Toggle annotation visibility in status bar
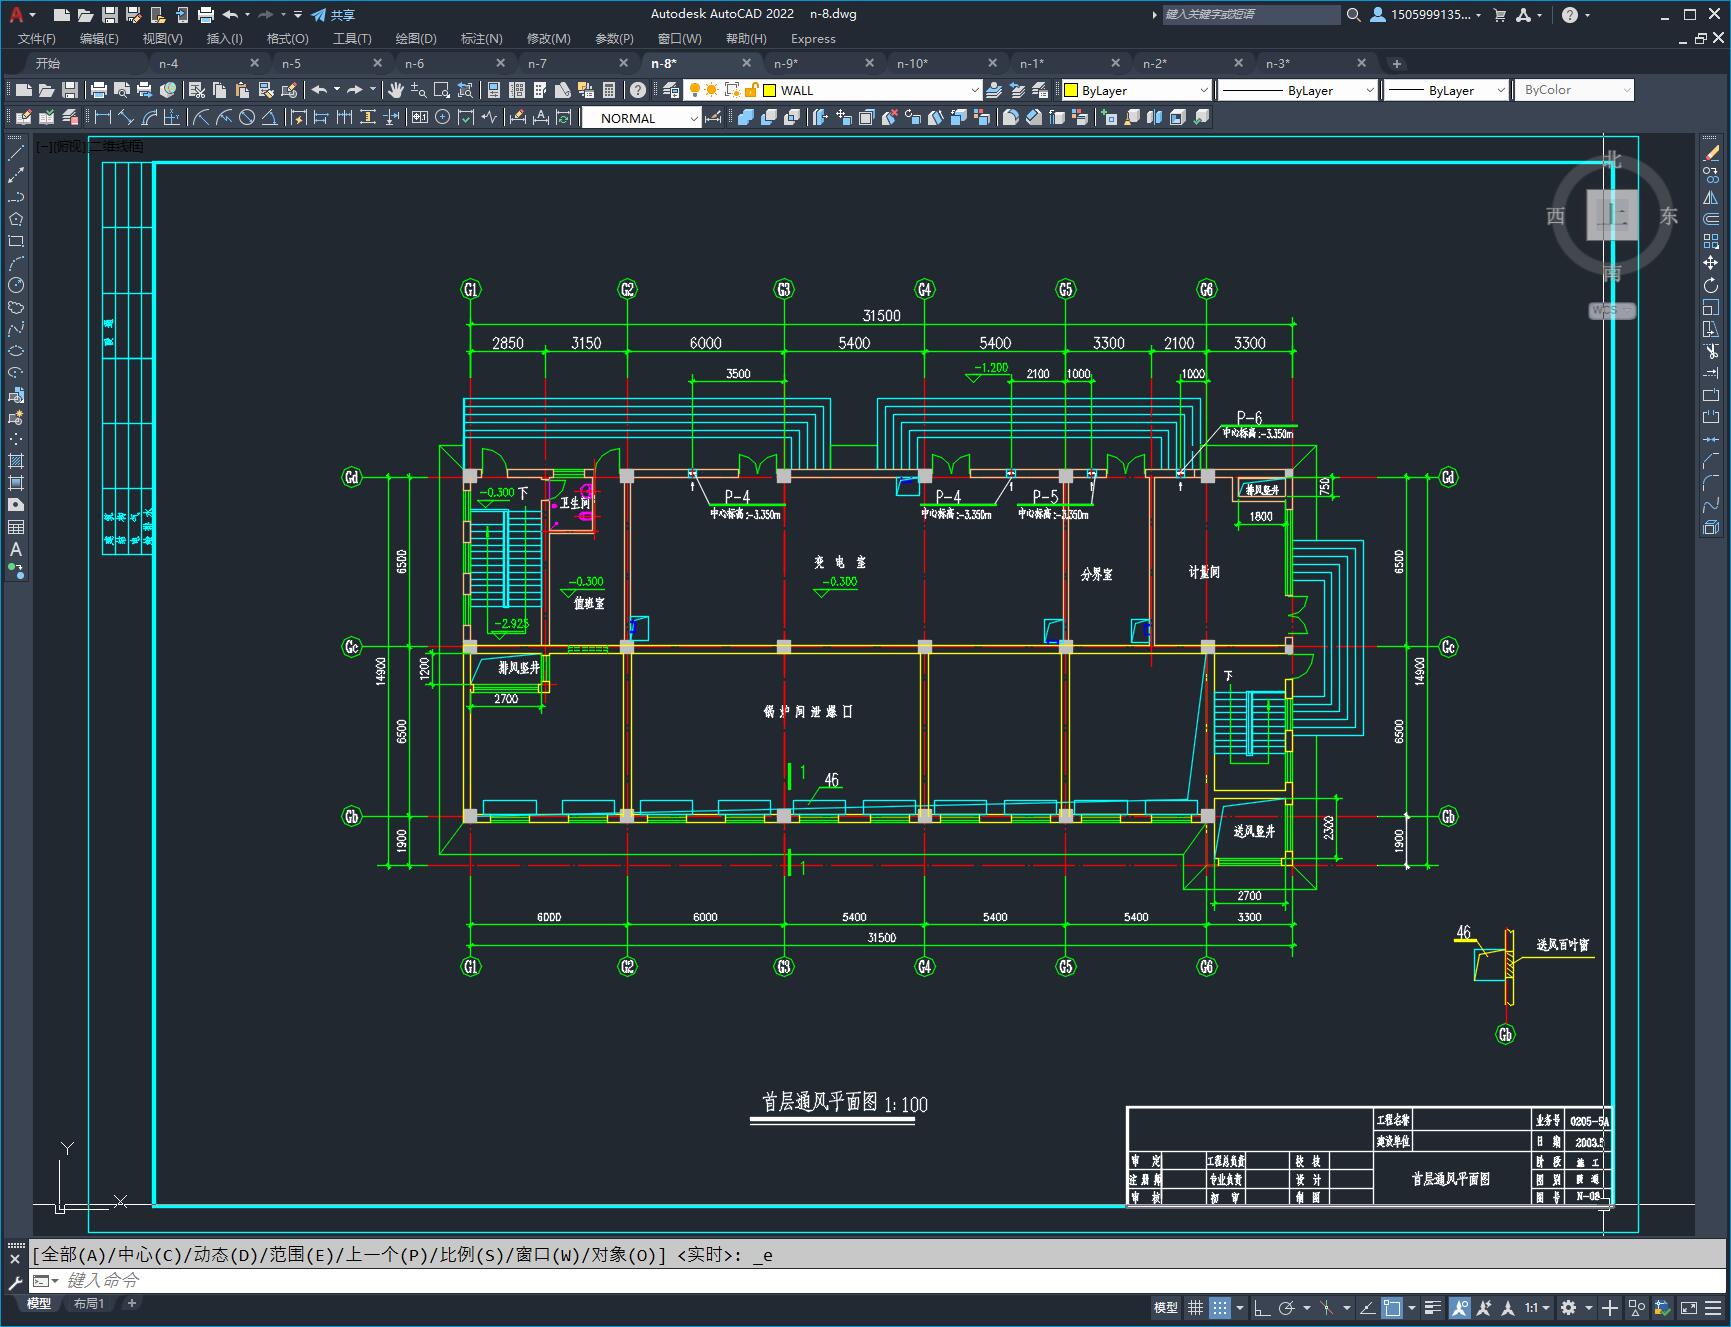This screenshot has height=1327, width=1731. [x=1460, y=1307]
